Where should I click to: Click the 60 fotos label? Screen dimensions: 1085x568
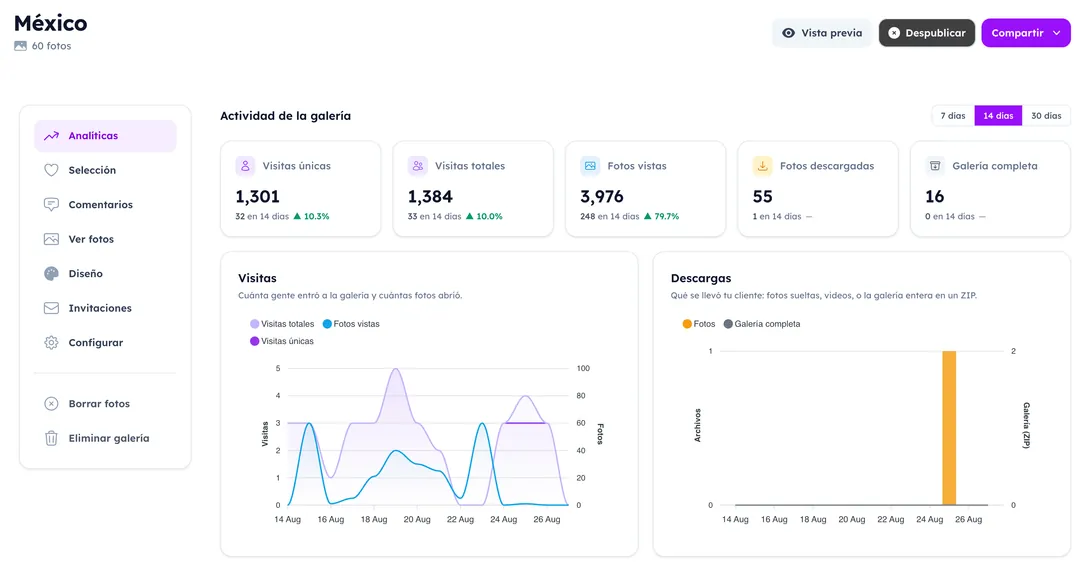click(x=51, y=46)
